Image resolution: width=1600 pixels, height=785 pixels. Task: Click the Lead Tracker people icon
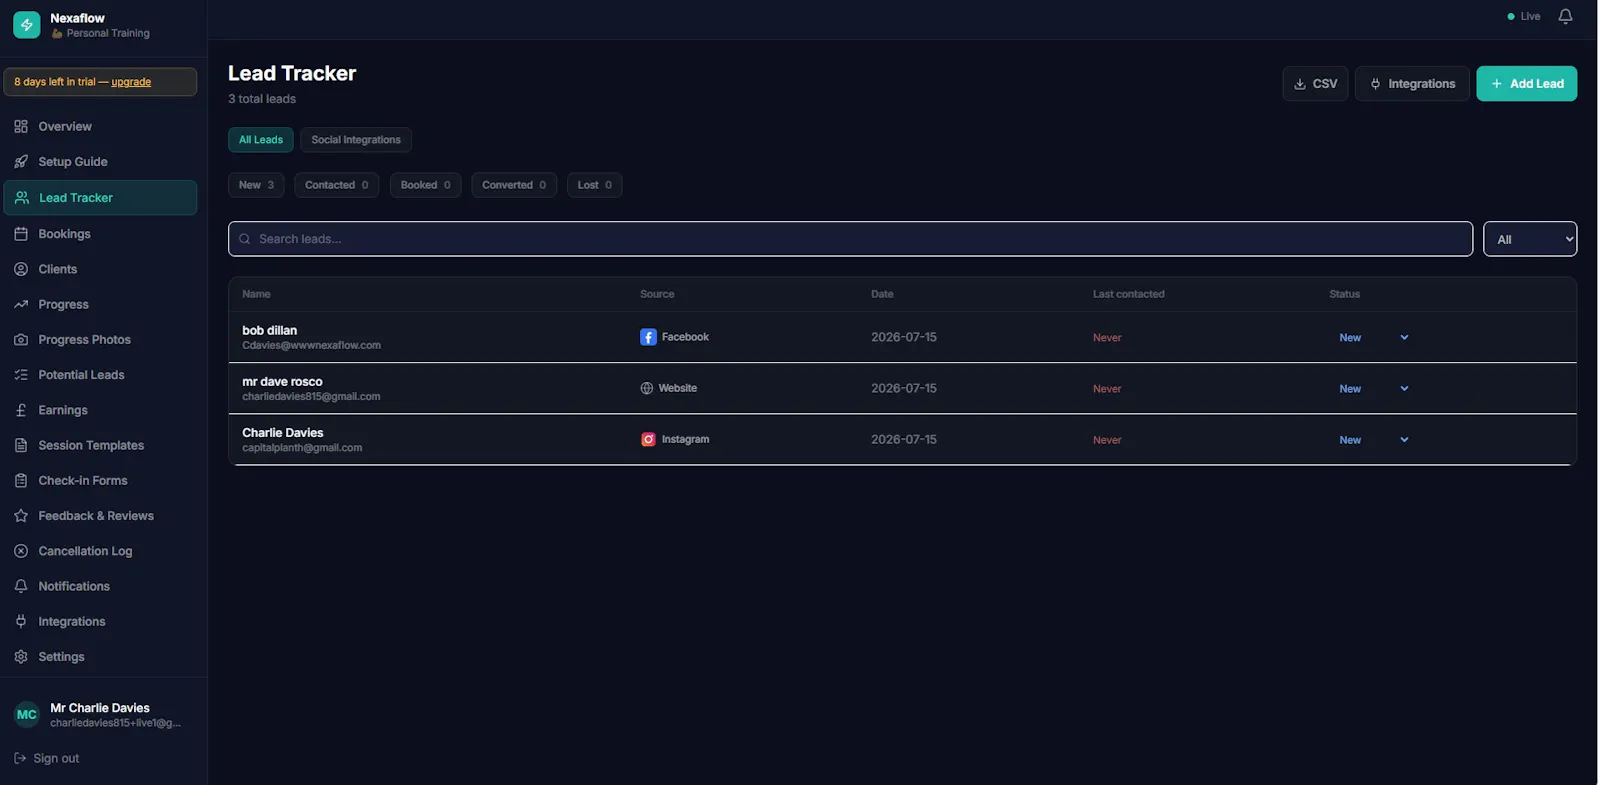pyautogui.click(x=22, y=197)
